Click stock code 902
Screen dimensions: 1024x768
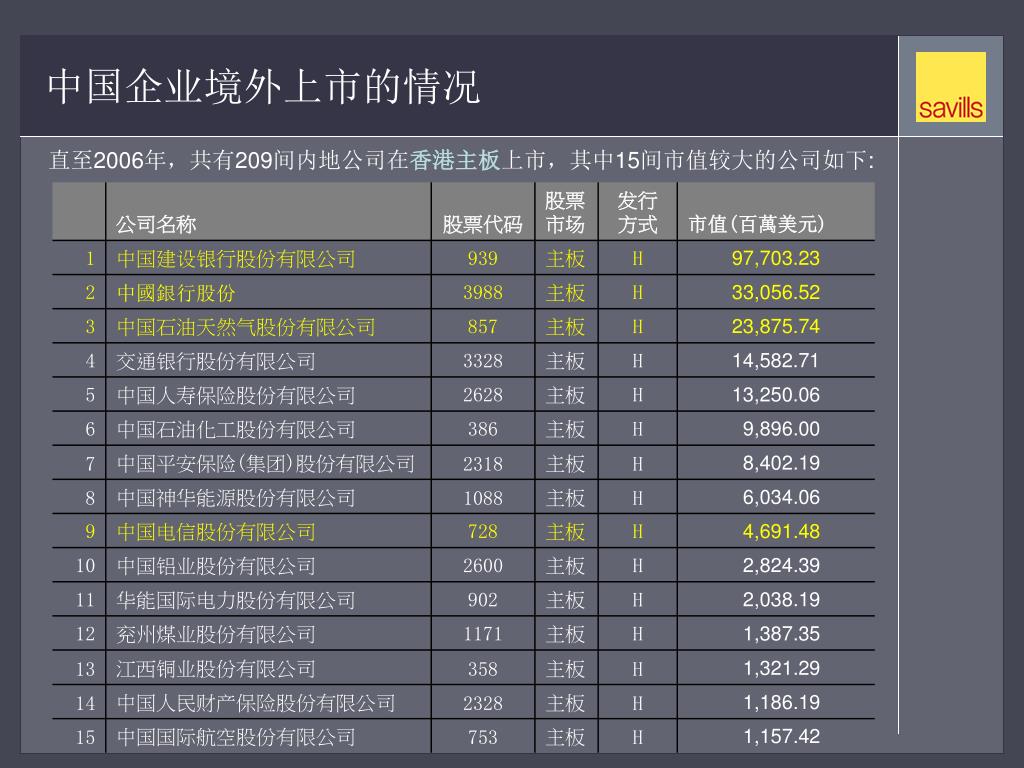[x=483, y=600]
